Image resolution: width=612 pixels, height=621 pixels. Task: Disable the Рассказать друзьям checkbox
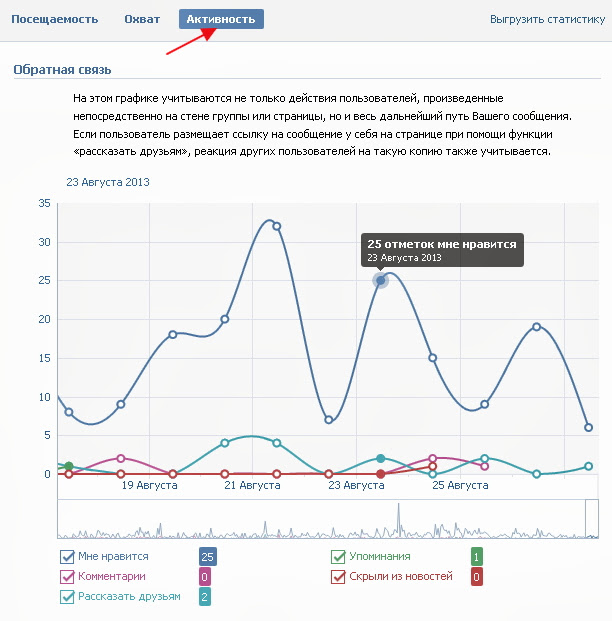[x=67, y=597]
